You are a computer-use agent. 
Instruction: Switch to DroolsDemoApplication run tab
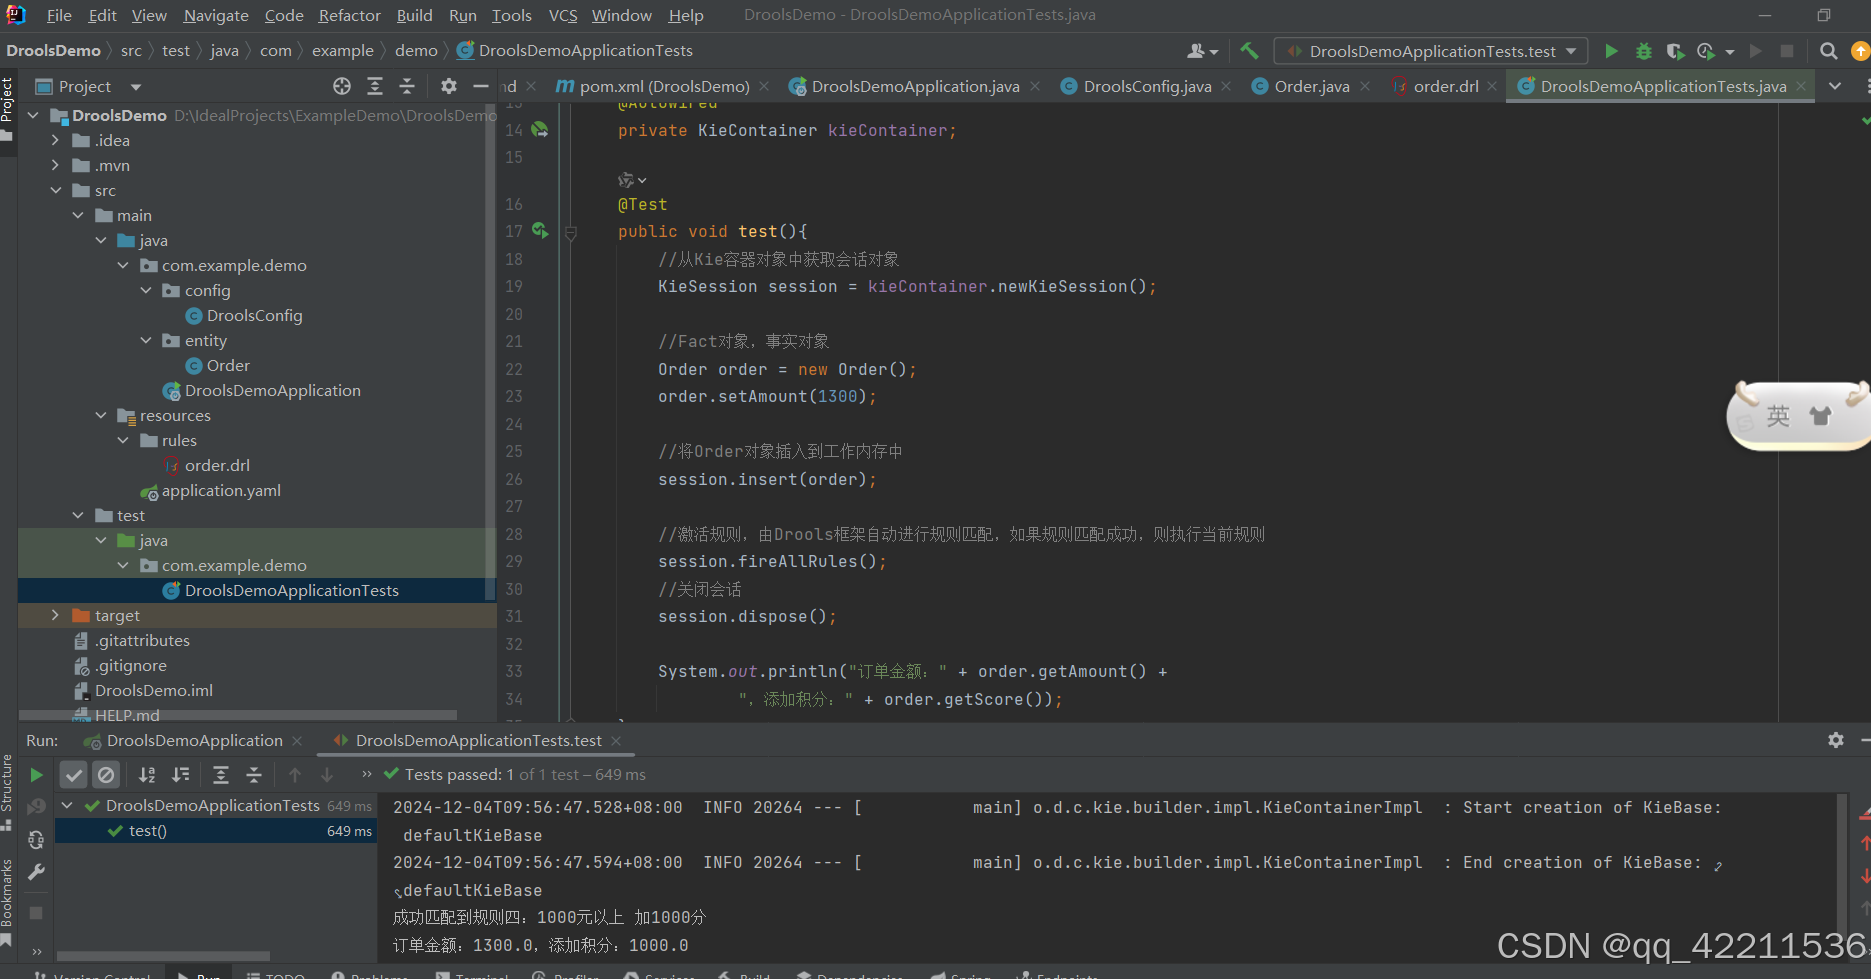pyautogui.click(x=194, y=740)
